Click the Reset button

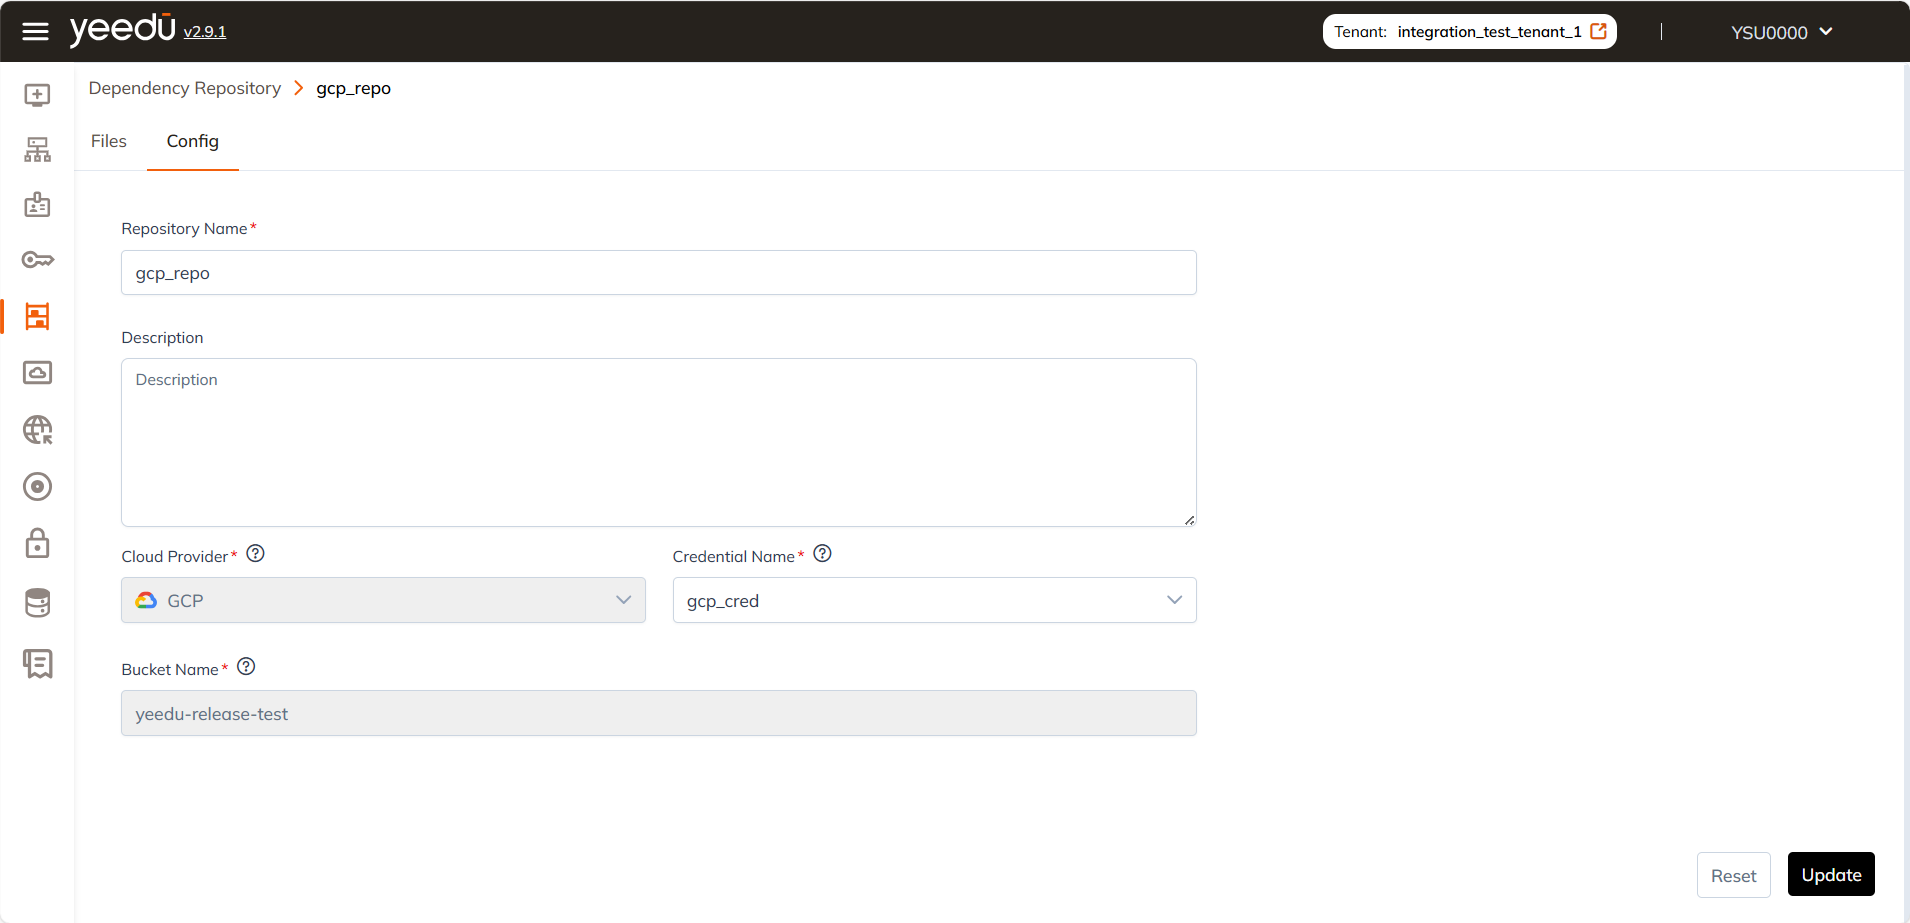point(1733,874)
